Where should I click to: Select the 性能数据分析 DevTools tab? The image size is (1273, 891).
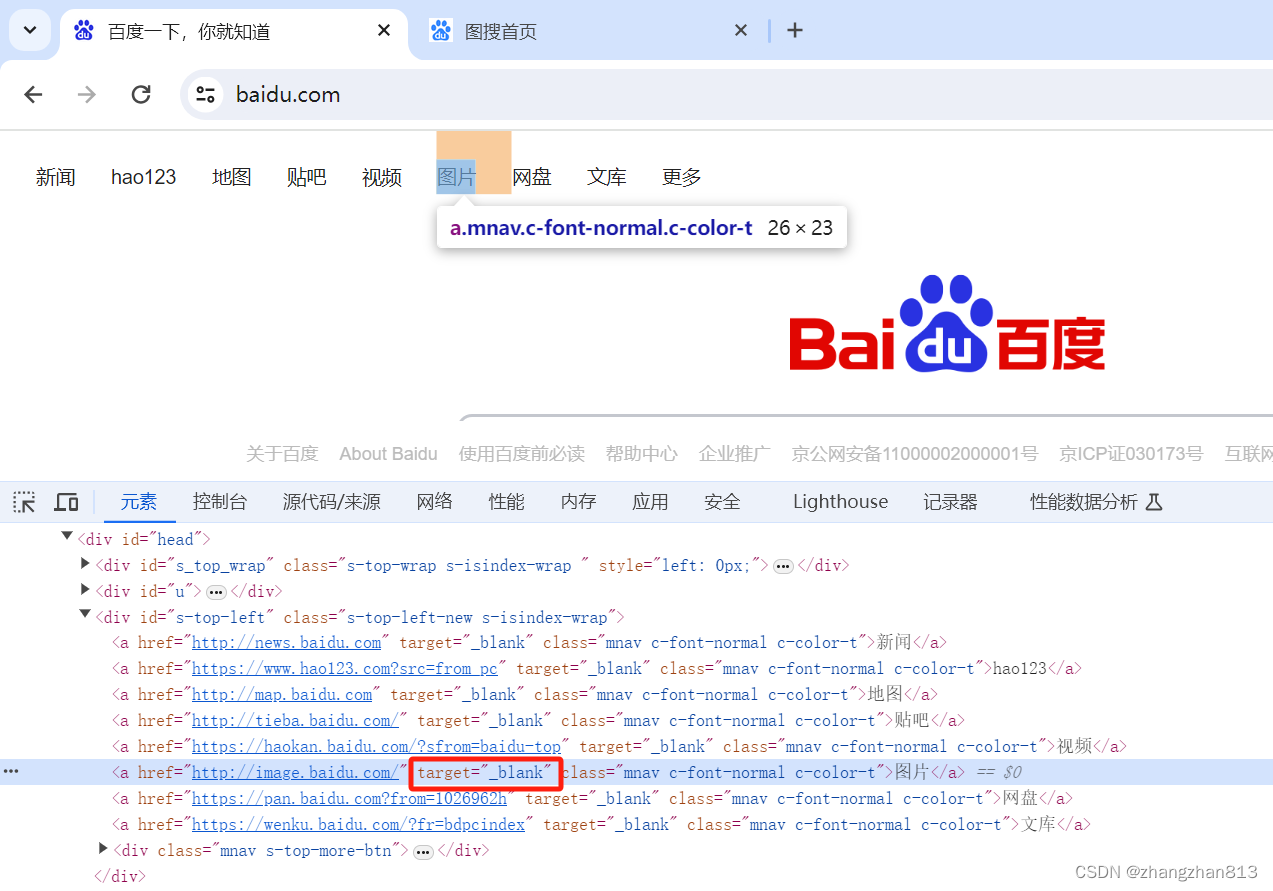pyautogui.click(x=1096, y=502)
